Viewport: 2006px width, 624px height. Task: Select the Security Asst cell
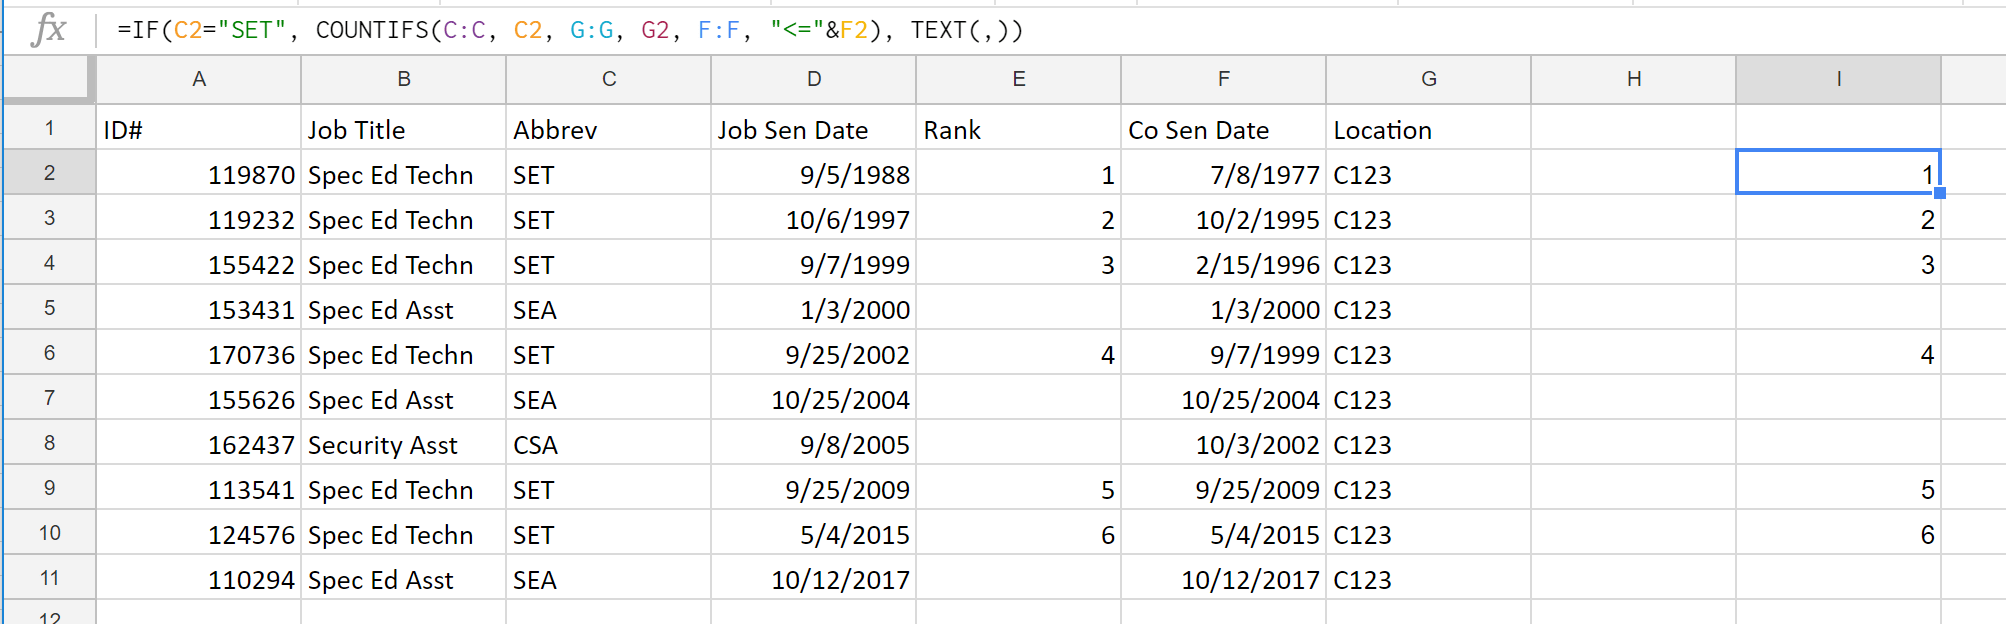[404, 442]
